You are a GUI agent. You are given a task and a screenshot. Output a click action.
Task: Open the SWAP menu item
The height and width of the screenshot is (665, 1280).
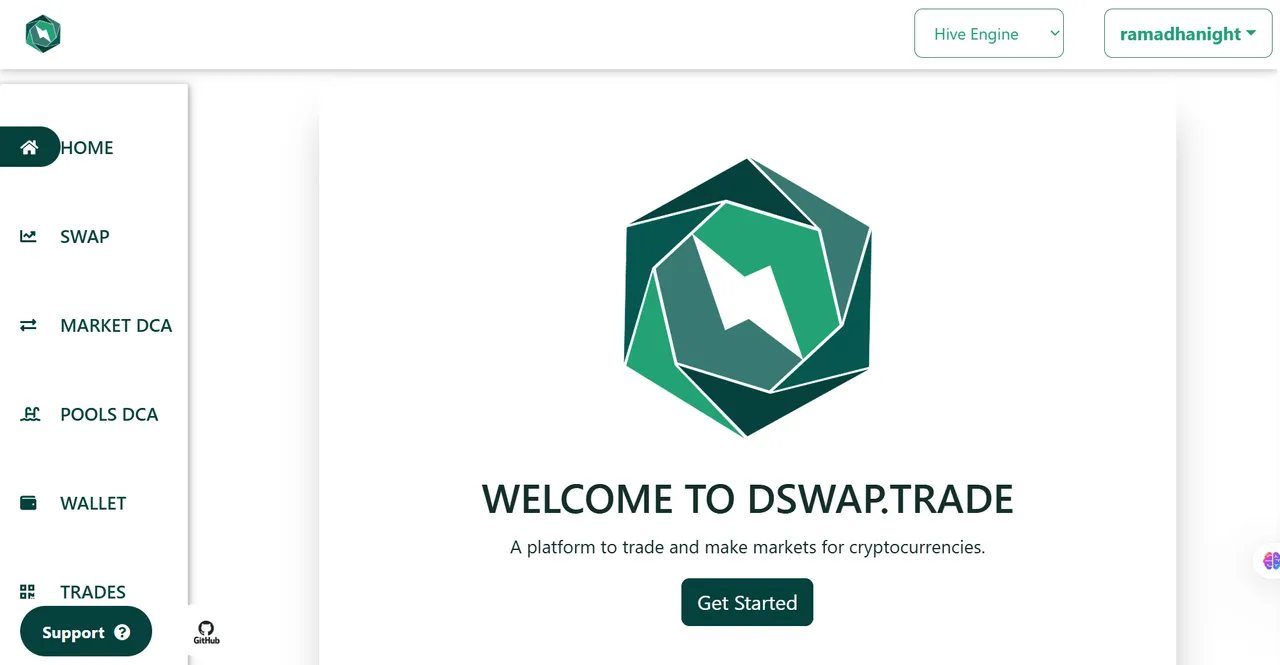[x=85, y=236]
